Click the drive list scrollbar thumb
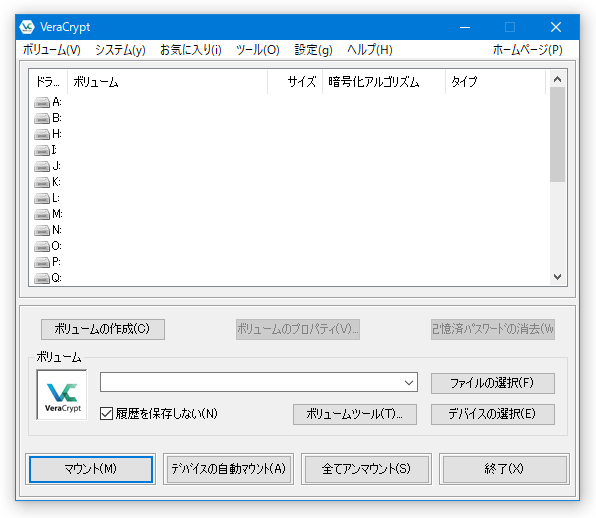 557,135
